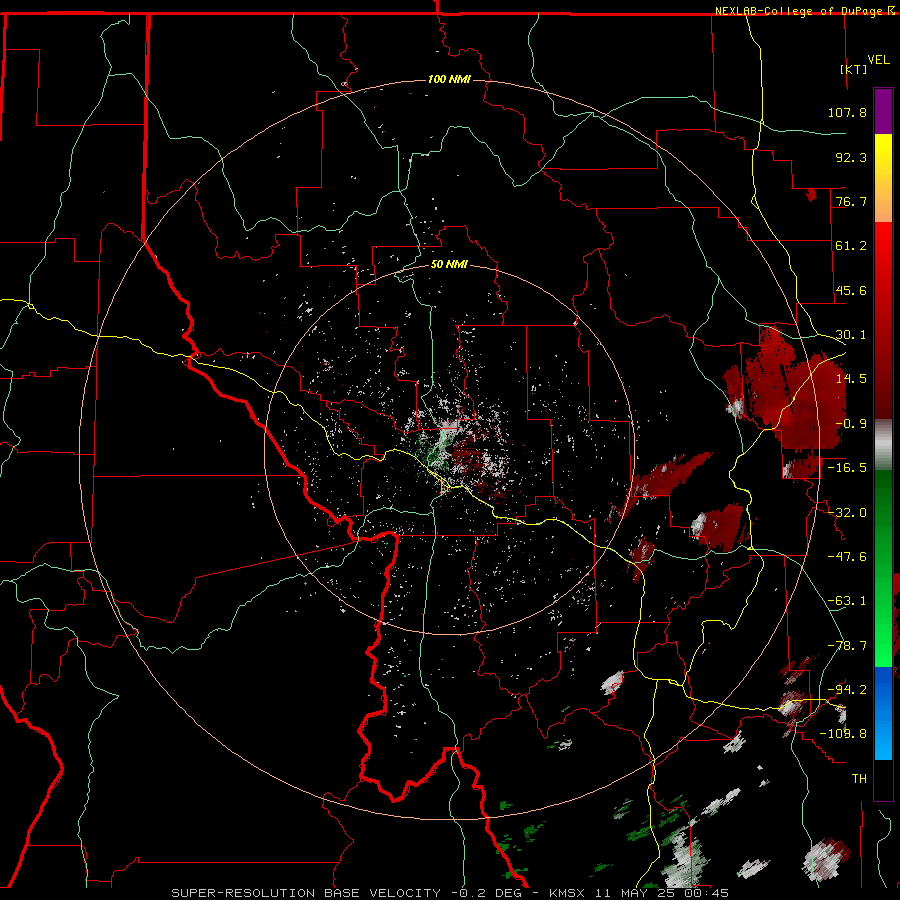Viewport: 900px width, 900px height.
Task: Select the 14.5 scale value
Action: (x=851, y=379)
